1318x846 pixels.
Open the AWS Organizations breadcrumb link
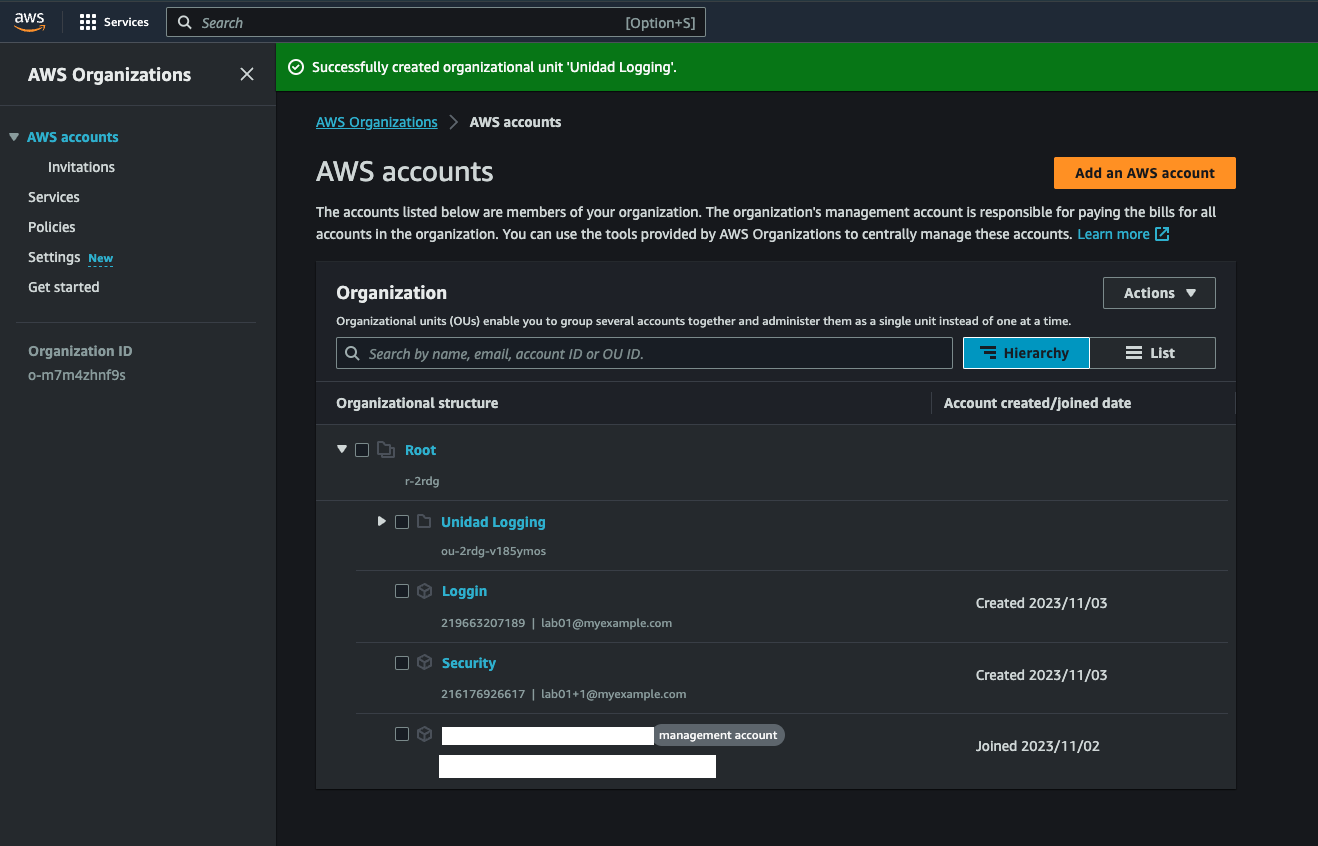pyautogui.click(x=377, y=122)
